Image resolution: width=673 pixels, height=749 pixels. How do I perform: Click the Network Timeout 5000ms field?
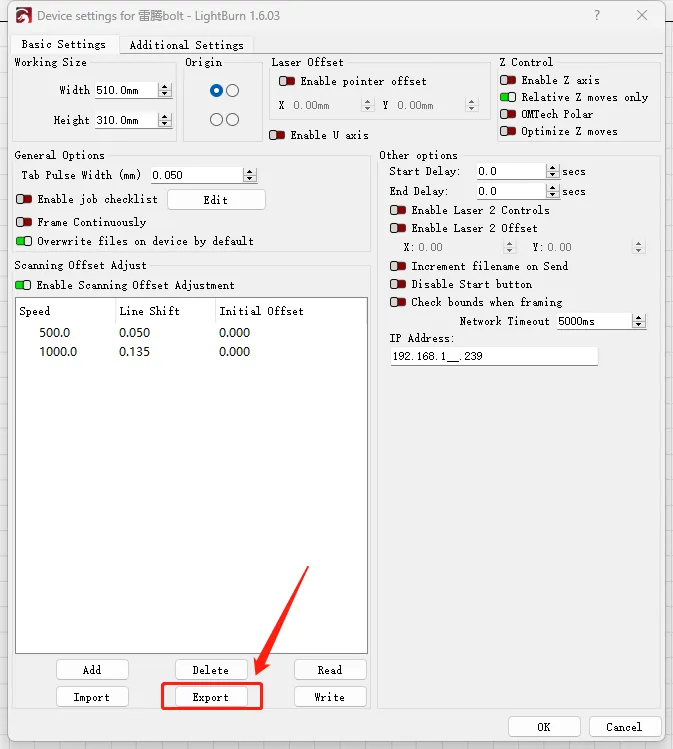(x=594, y=321)
